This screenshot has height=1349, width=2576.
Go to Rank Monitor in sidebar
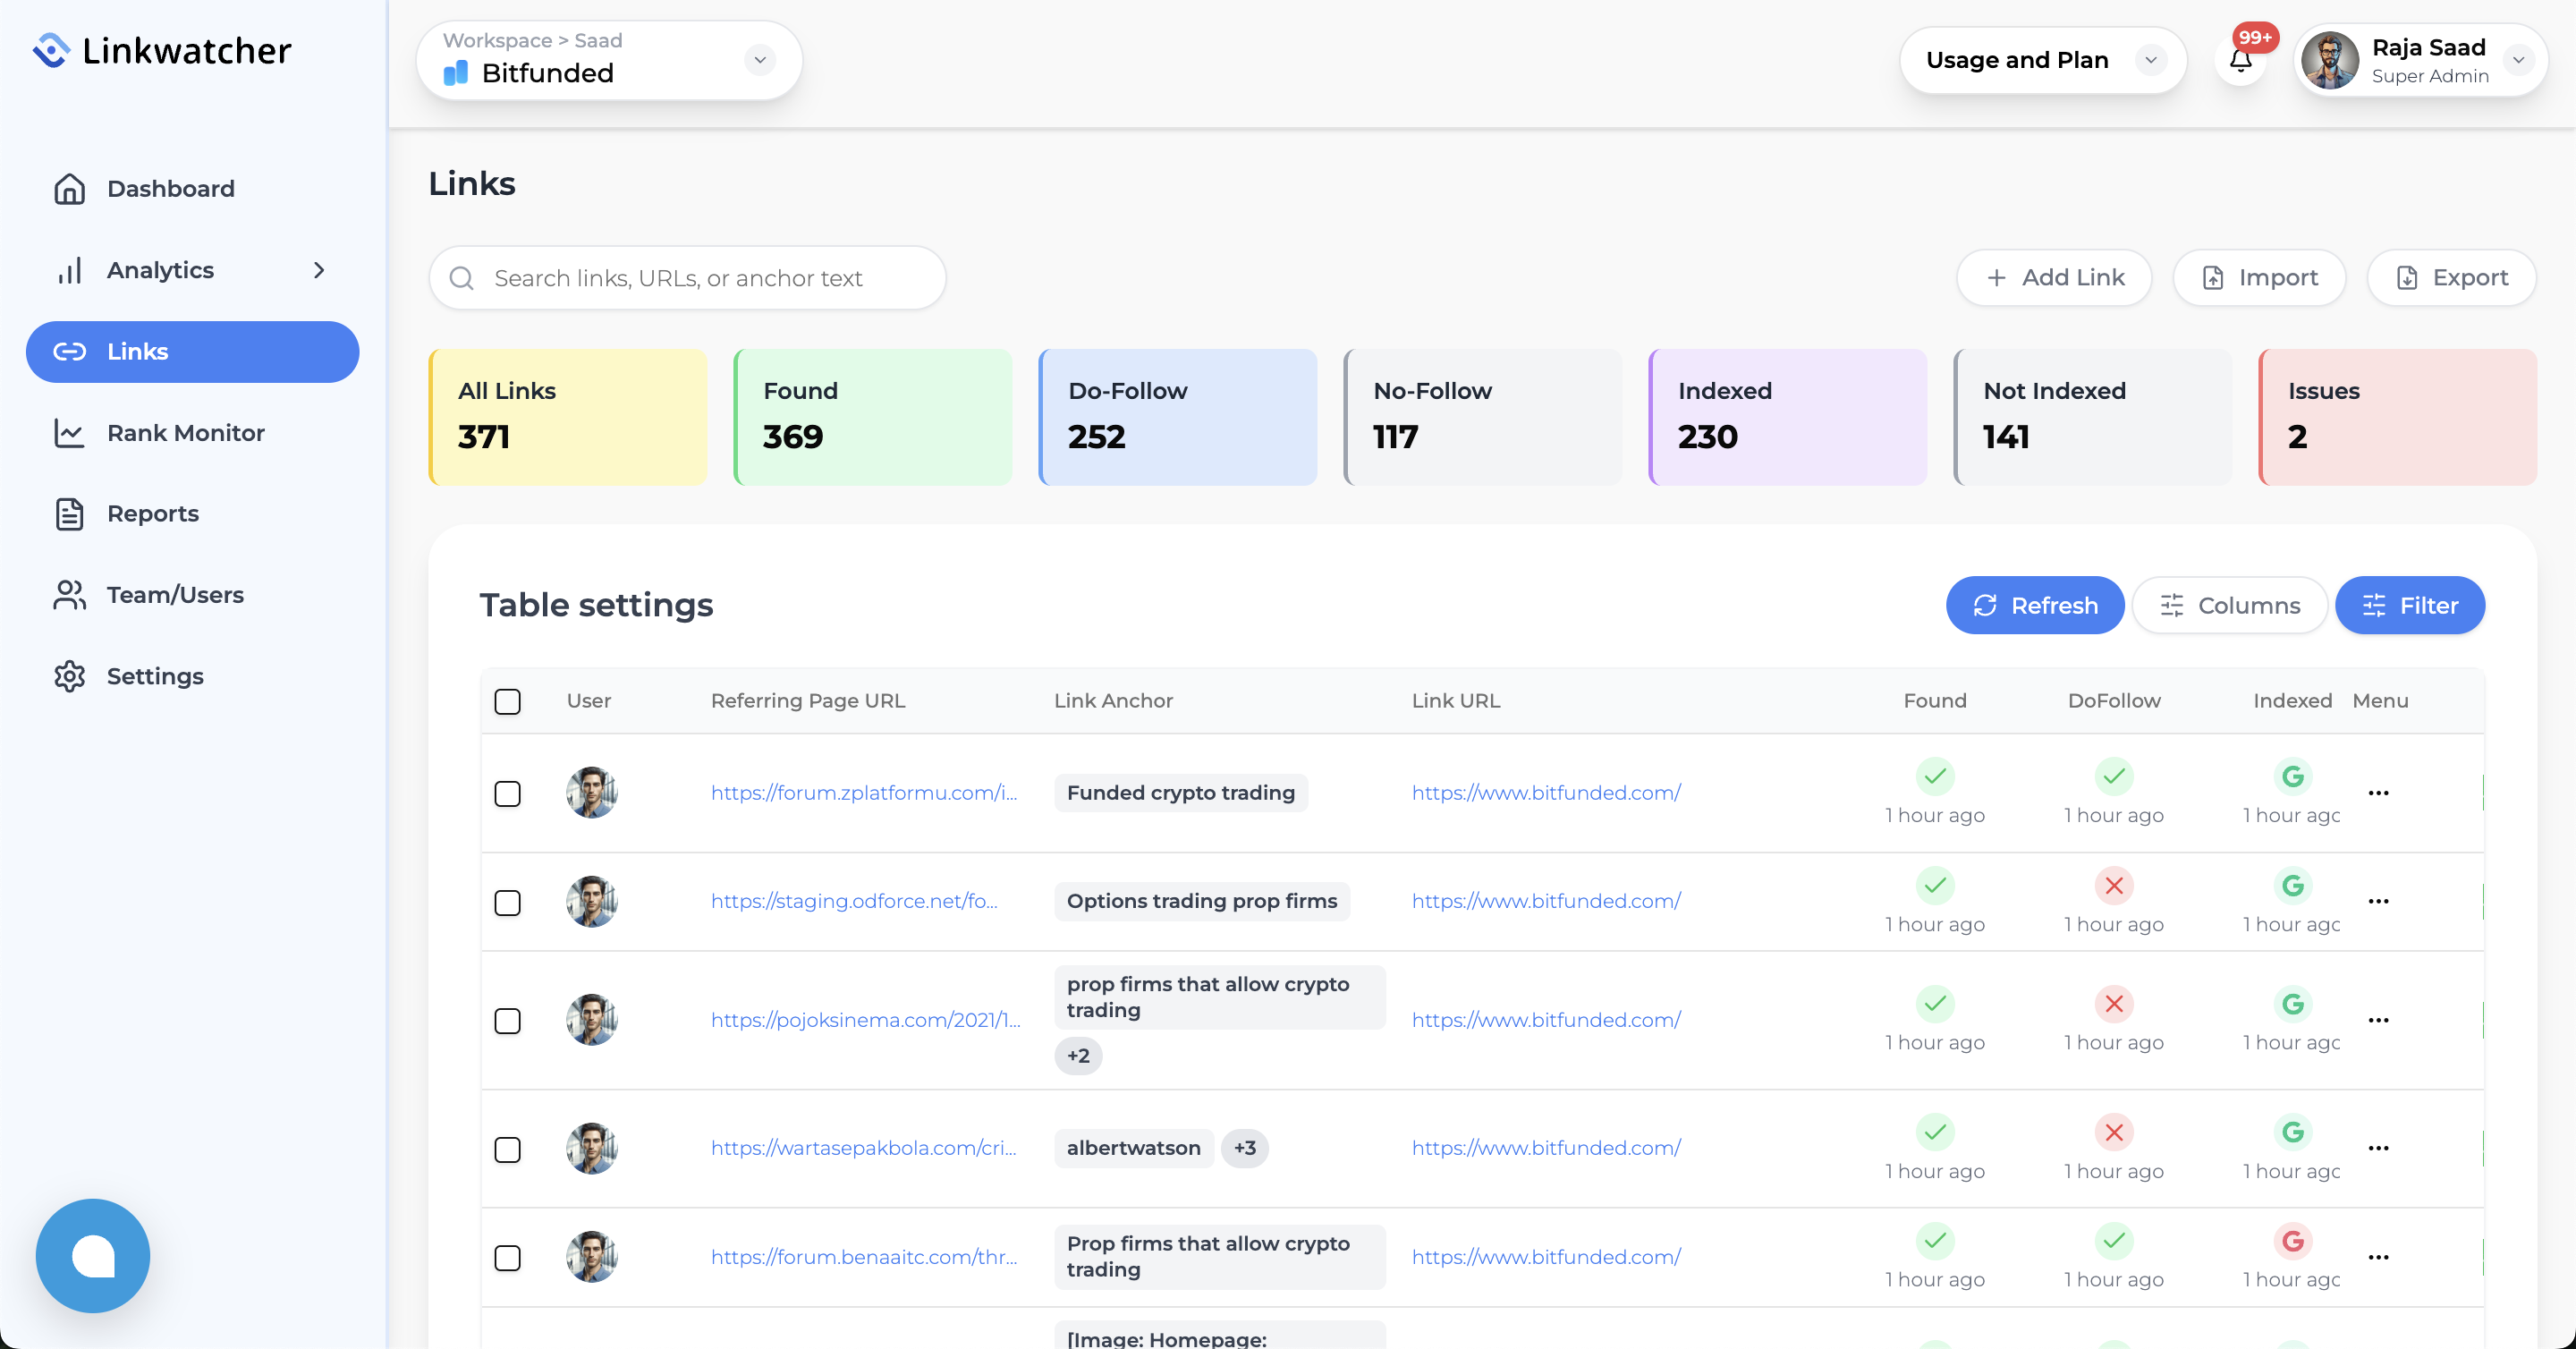click(x=185, y=433)
